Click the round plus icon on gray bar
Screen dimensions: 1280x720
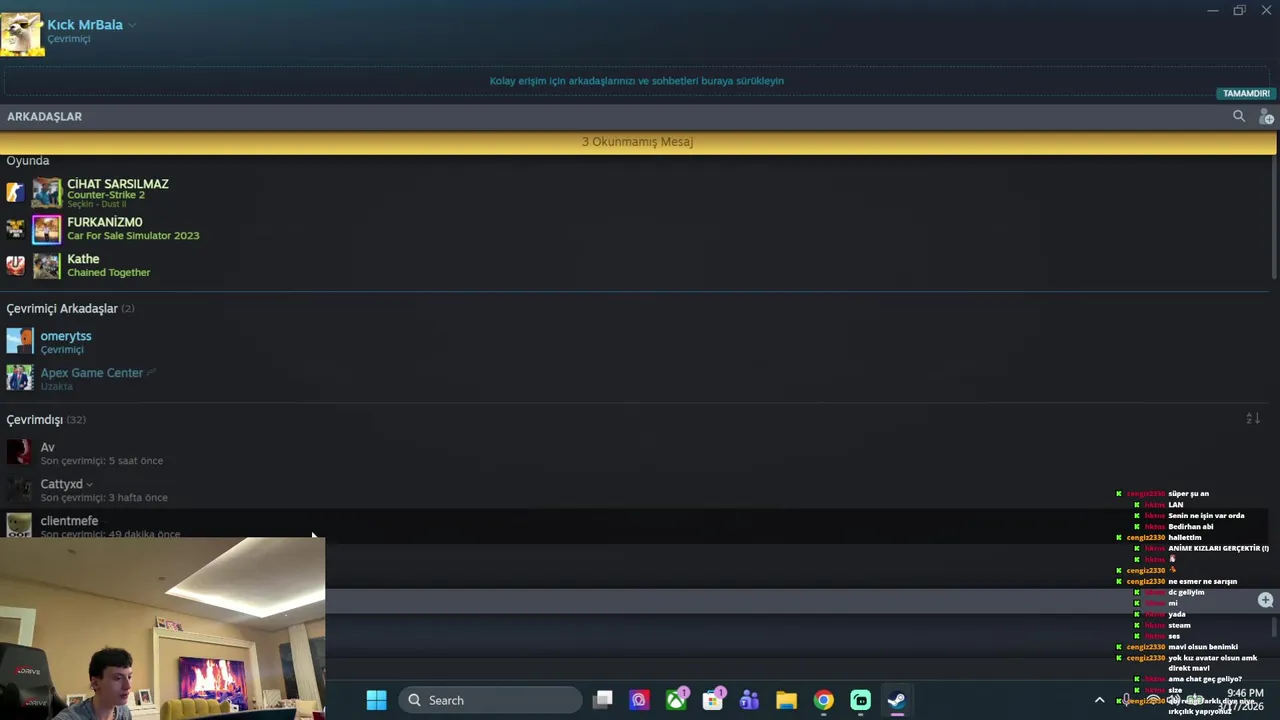1265,600
